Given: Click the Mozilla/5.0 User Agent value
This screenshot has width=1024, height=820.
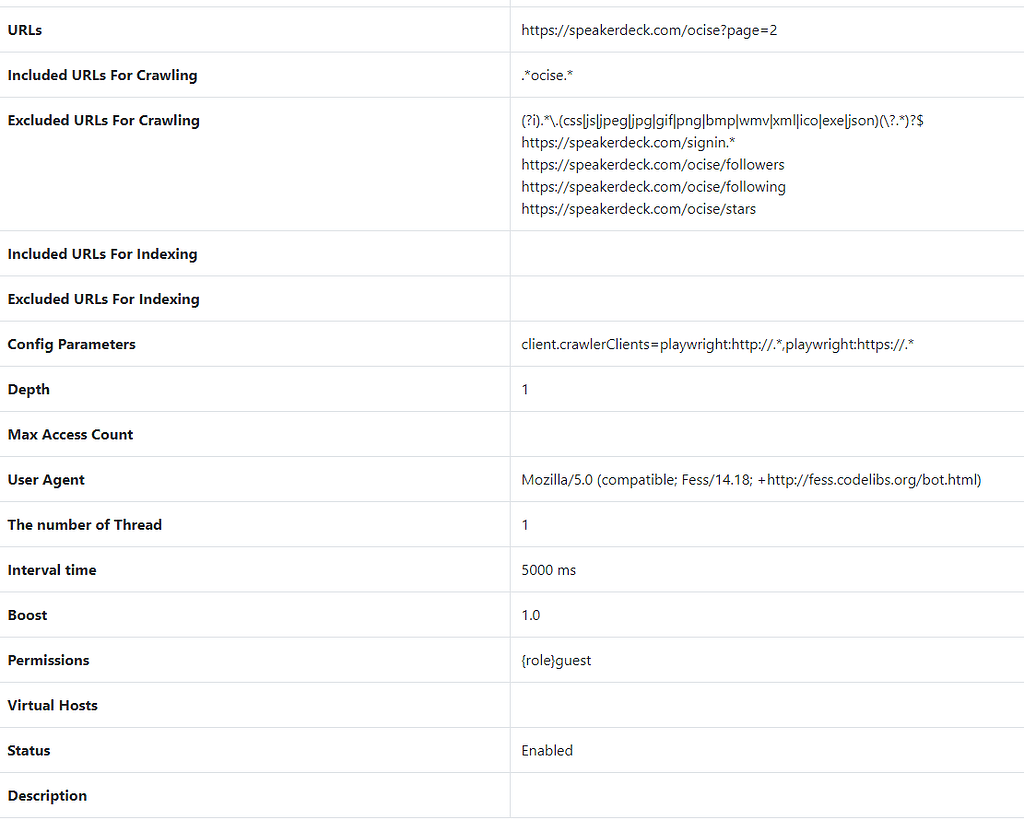Looking at the screenshot, I should click(x=751, y=480).
